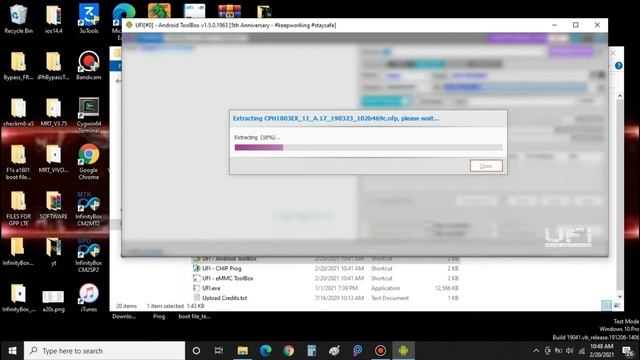Open Task View on the taskbar

219,351
